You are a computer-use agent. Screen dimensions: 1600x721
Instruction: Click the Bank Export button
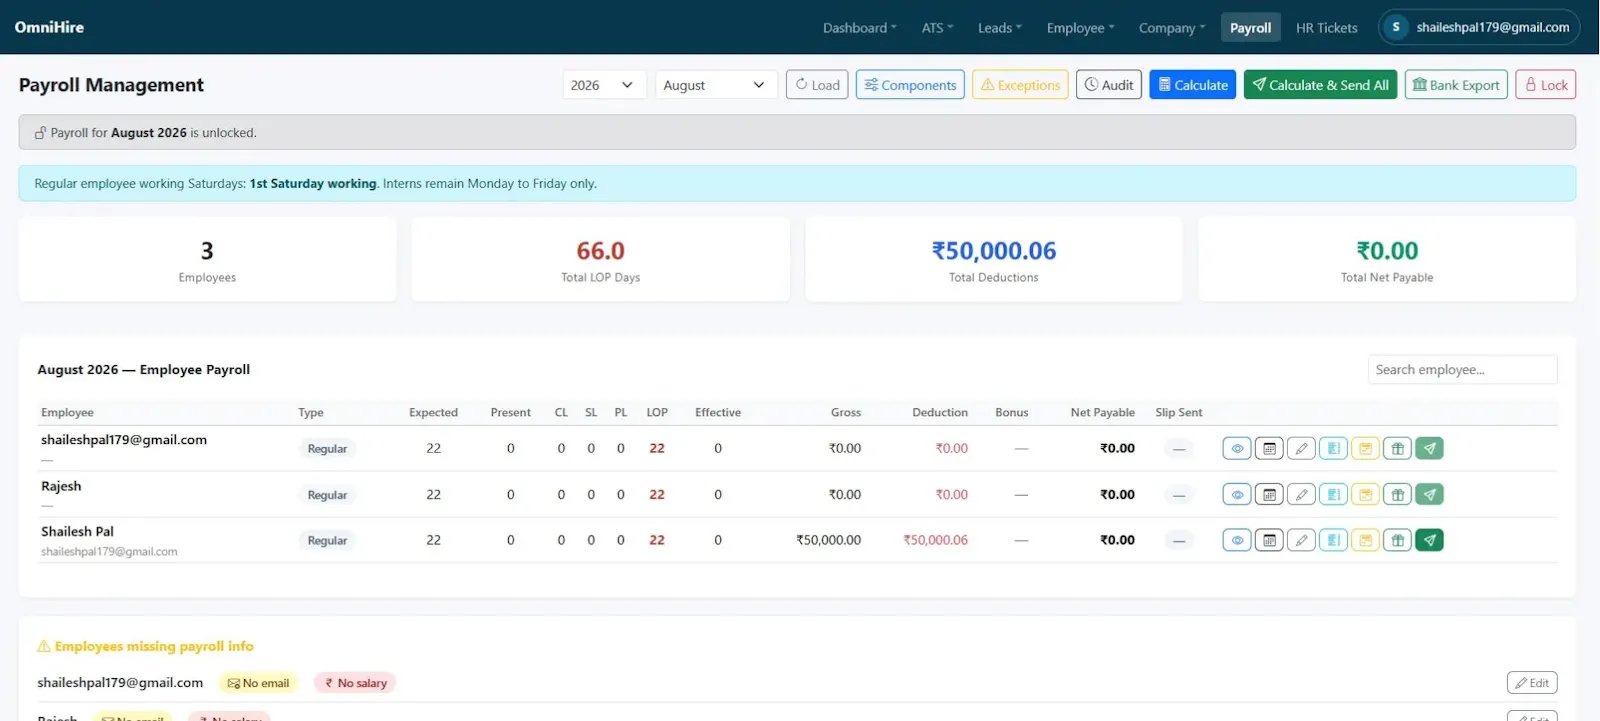1456,85
